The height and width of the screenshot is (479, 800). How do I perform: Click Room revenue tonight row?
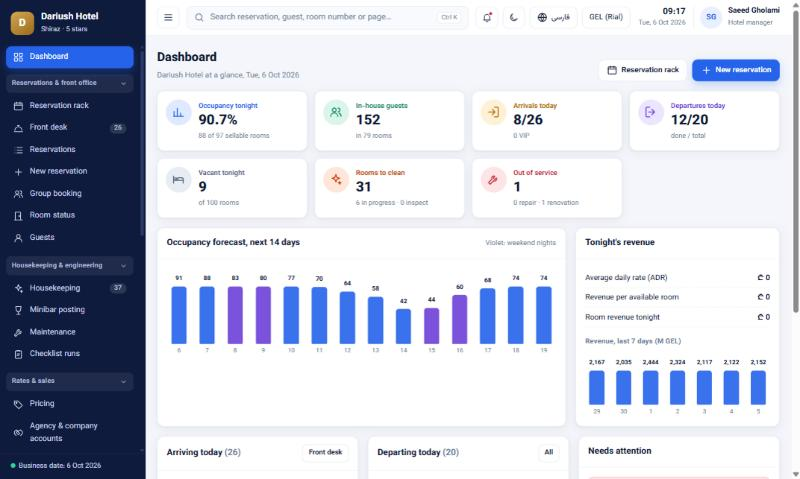coord(678,317)
